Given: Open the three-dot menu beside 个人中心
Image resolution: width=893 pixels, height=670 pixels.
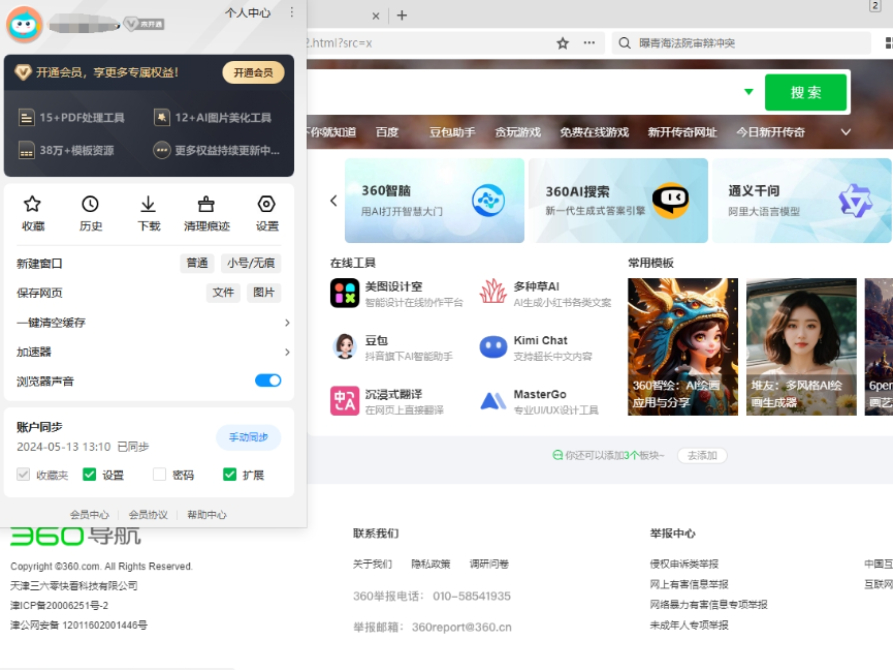Looking at the screenshot, I should [292, 13].
